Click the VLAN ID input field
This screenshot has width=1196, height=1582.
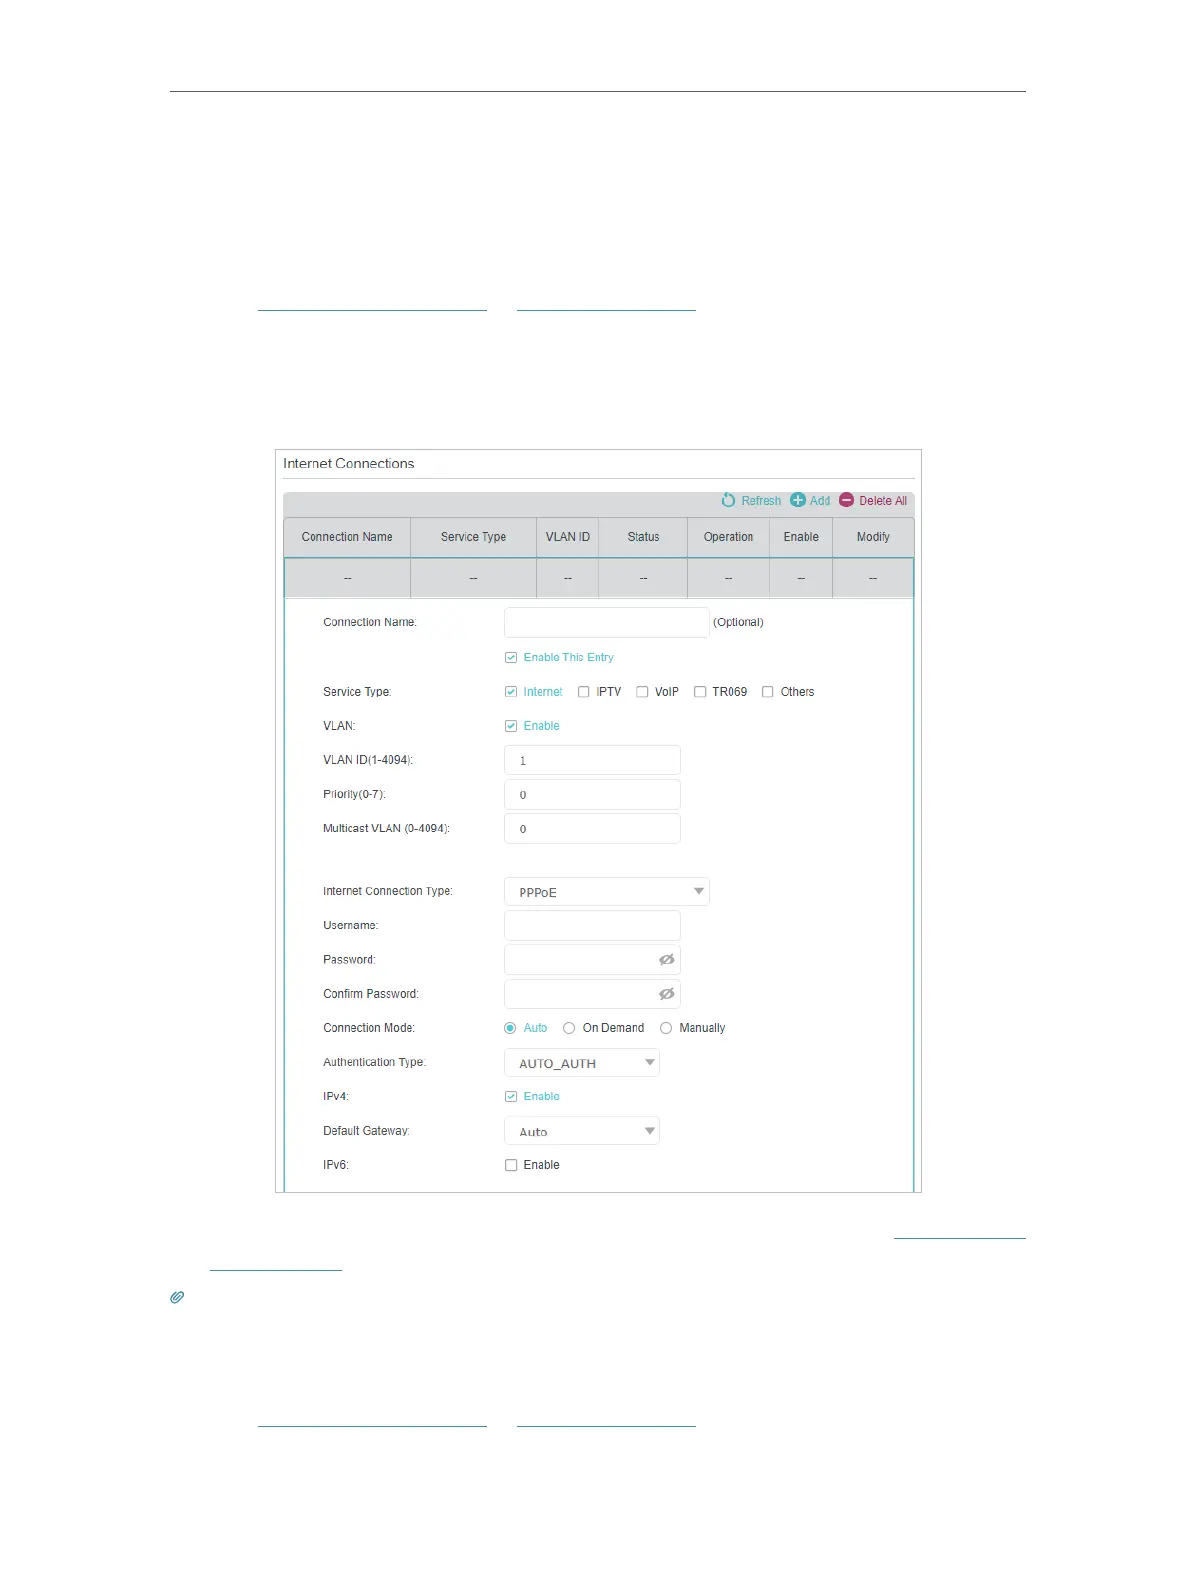pos(592,760)
